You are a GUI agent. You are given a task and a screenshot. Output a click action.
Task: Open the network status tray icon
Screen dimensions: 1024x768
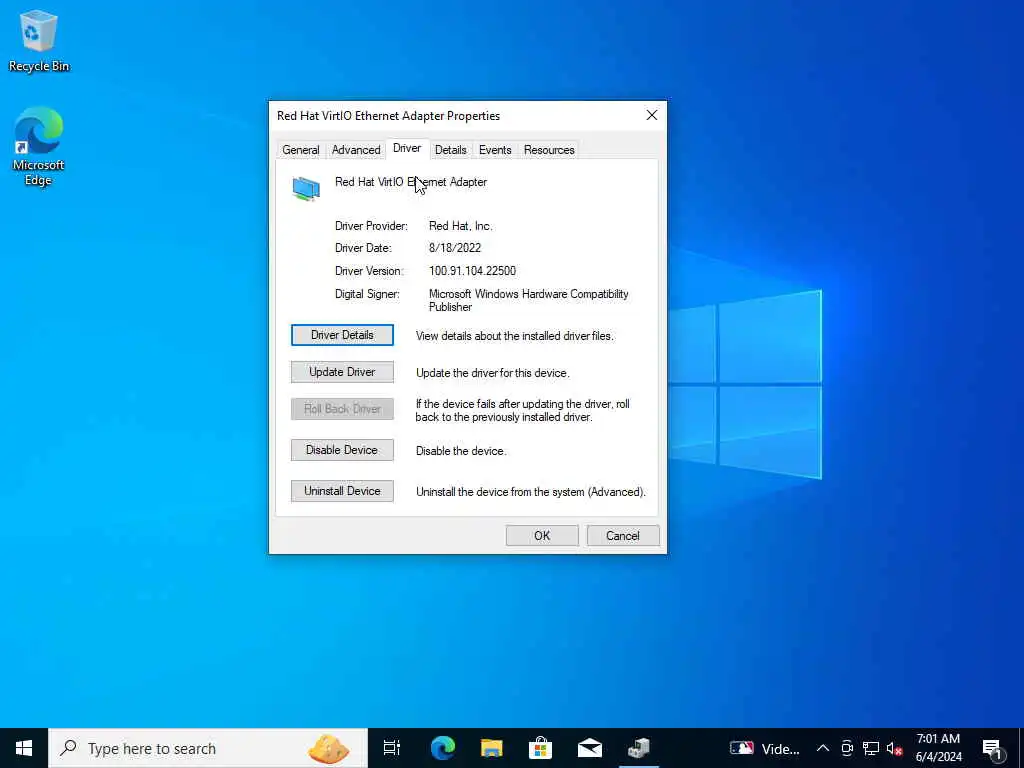(x=871, y=748)
